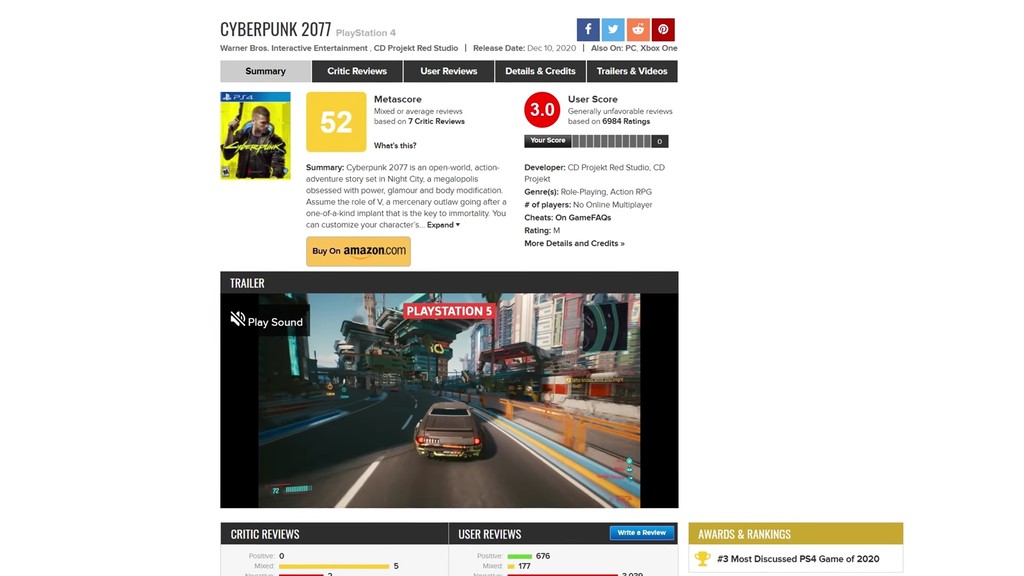Open the 6984 Ratings link
This screenshot has height=576, width=1024.
626,121
